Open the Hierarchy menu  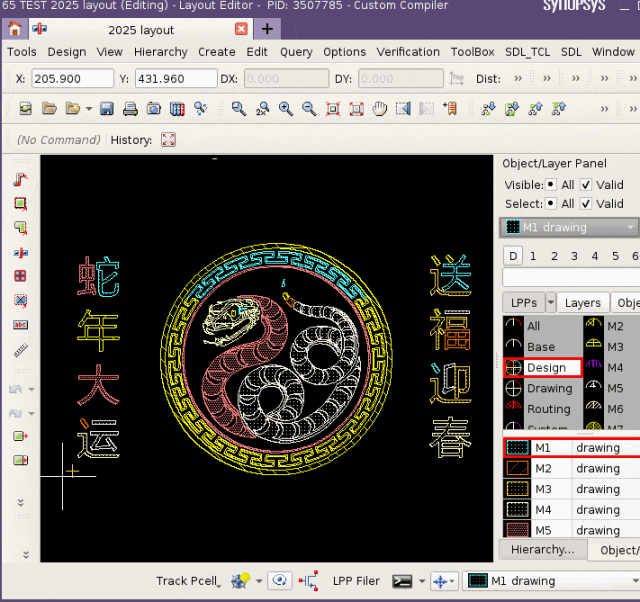[160, 52]
